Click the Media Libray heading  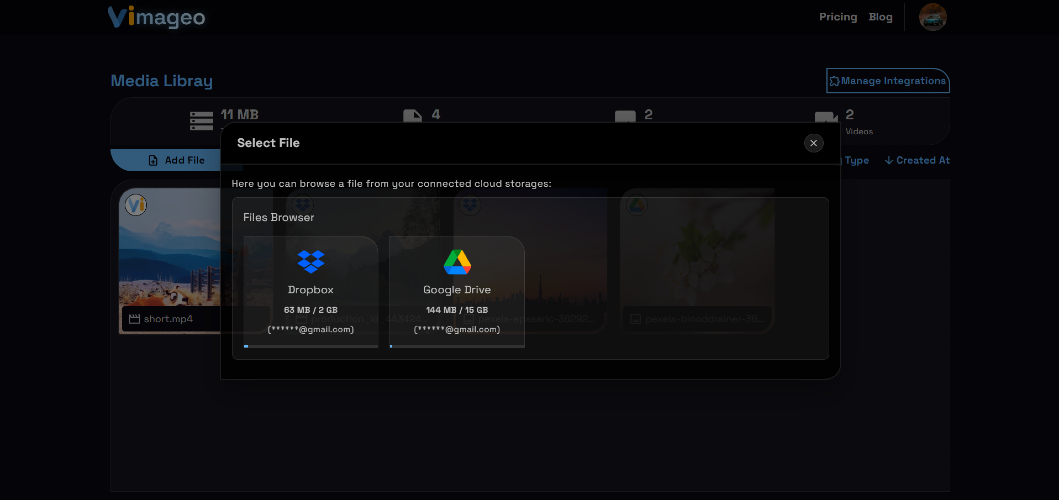click(161, 81)
